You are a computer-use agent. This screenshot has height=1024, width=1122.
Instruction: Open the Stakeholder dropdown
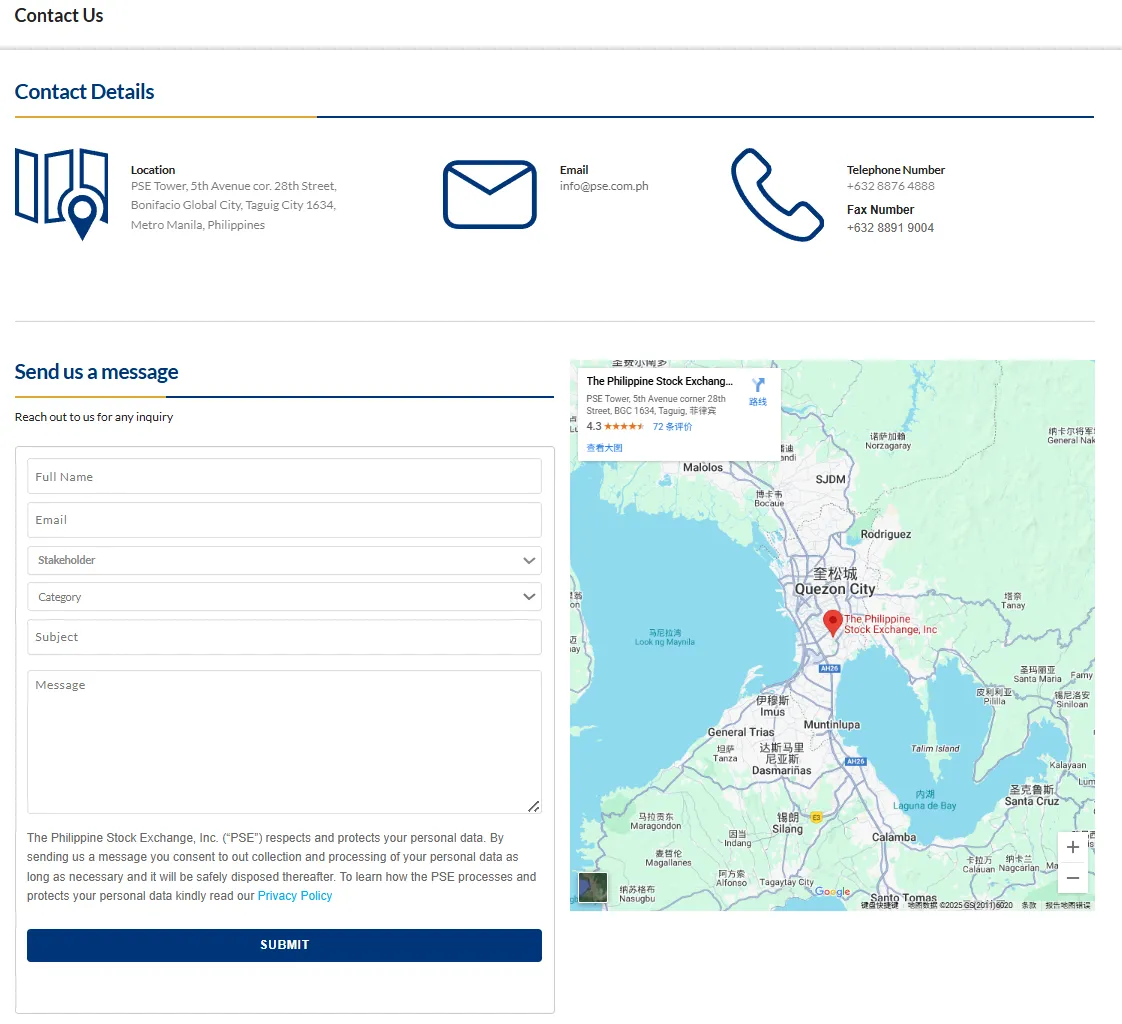284,560
